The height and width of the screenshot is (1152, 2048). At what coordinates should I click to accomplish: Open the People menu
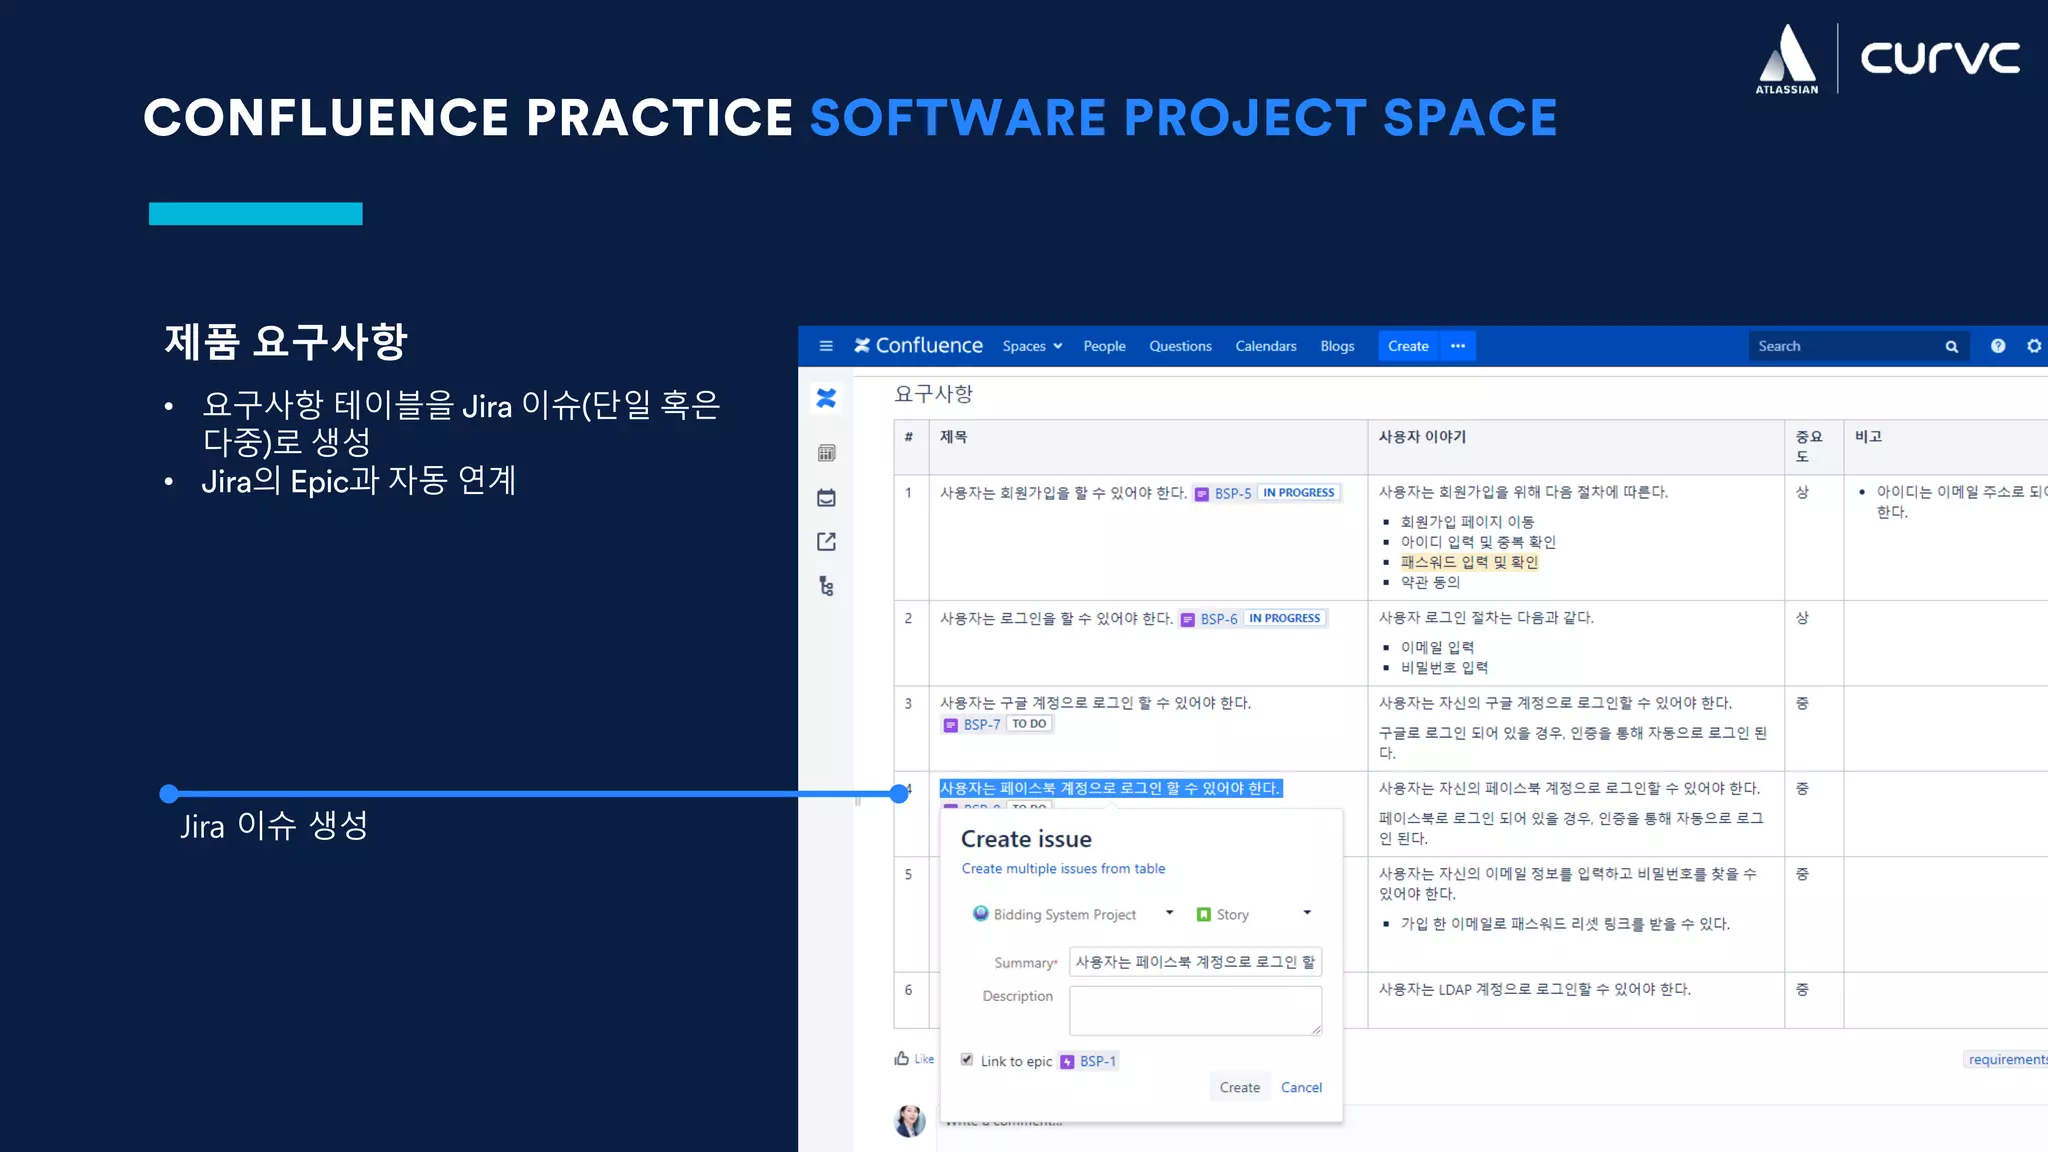[x=1104, y=346]
